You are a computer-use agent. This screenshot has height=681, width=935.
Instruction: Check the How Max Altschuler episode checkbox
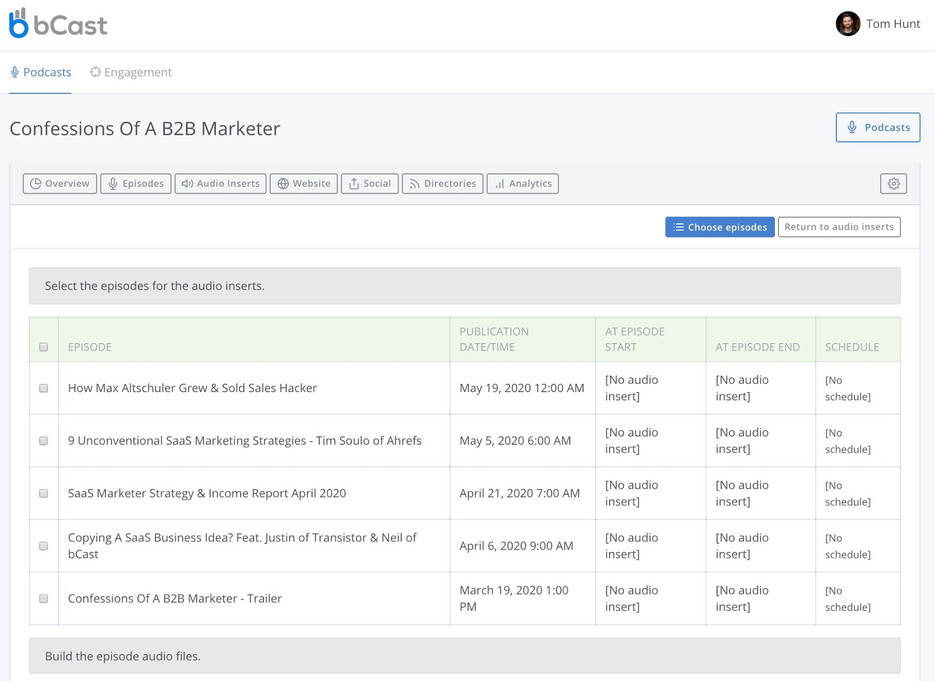click(x=43, y=387)
